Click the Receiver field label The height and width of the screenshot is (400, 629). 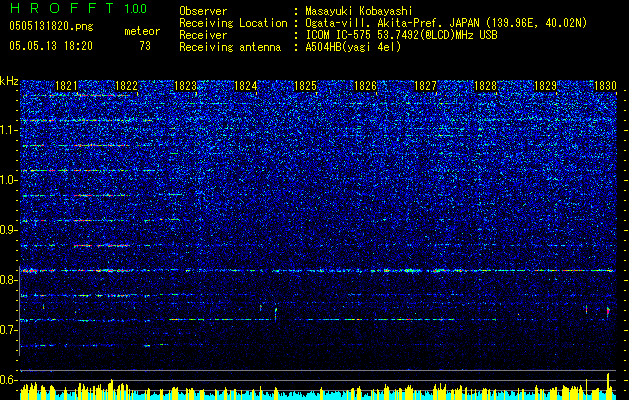pos(203,35)
